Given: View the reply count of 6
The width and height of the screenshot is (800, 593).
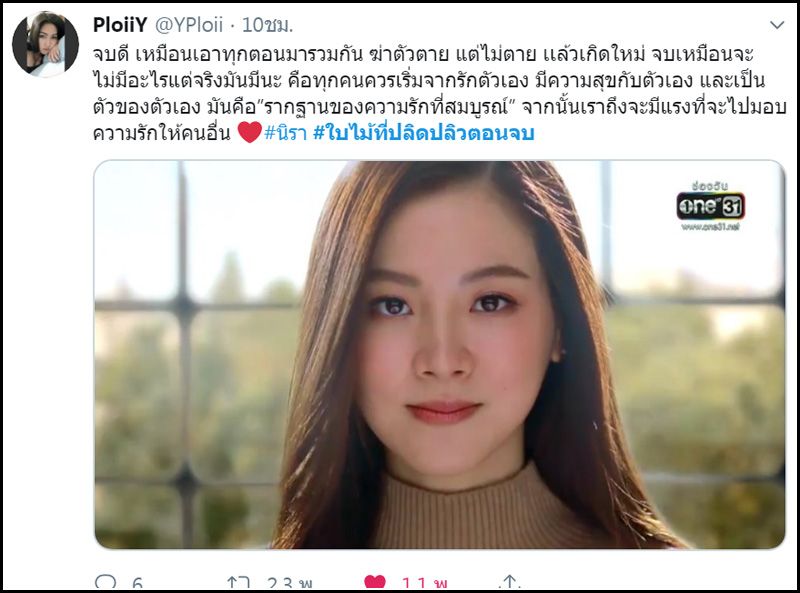Looking at the screenshot, I should pyautogui.click(x=137, y=582).
